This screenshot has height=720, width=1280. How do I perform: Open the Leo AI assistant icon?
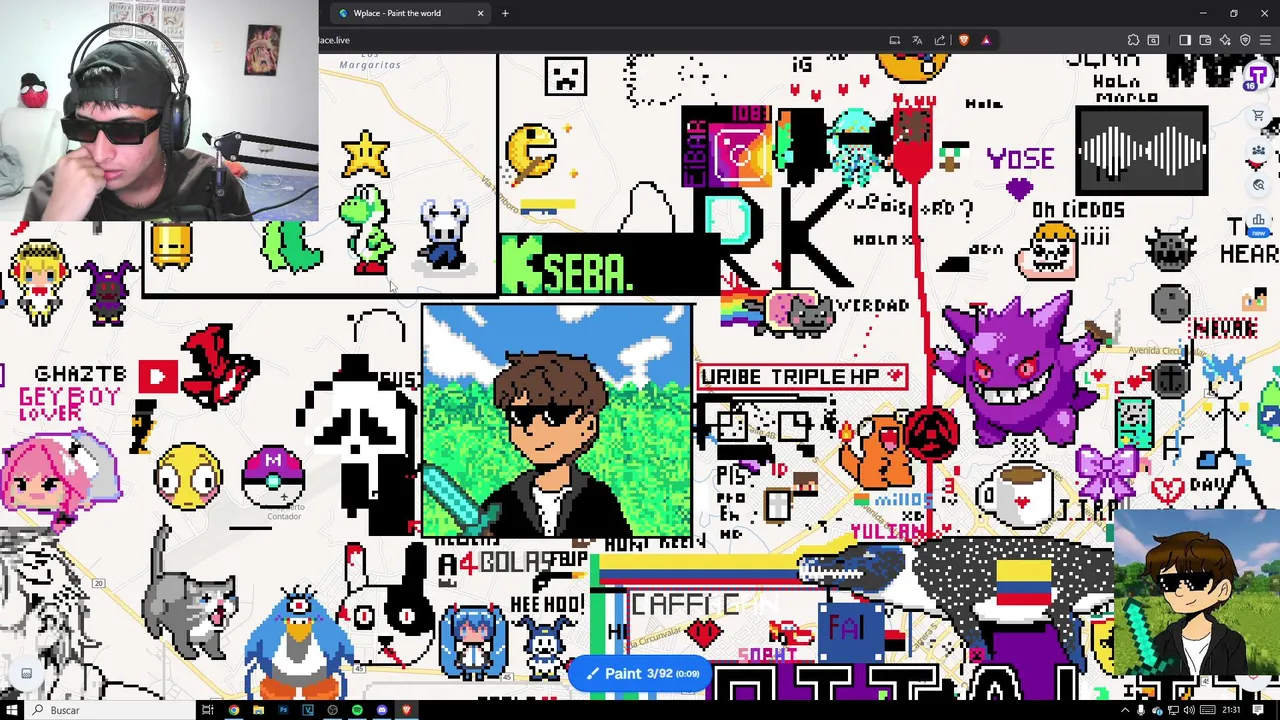coord(1225,40)
